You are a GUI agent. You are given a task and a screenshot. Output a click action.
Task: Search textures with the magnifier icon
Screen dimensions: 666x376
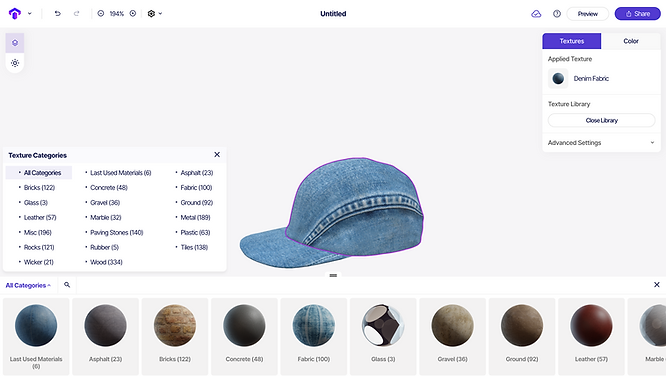(x=67, y=285)
